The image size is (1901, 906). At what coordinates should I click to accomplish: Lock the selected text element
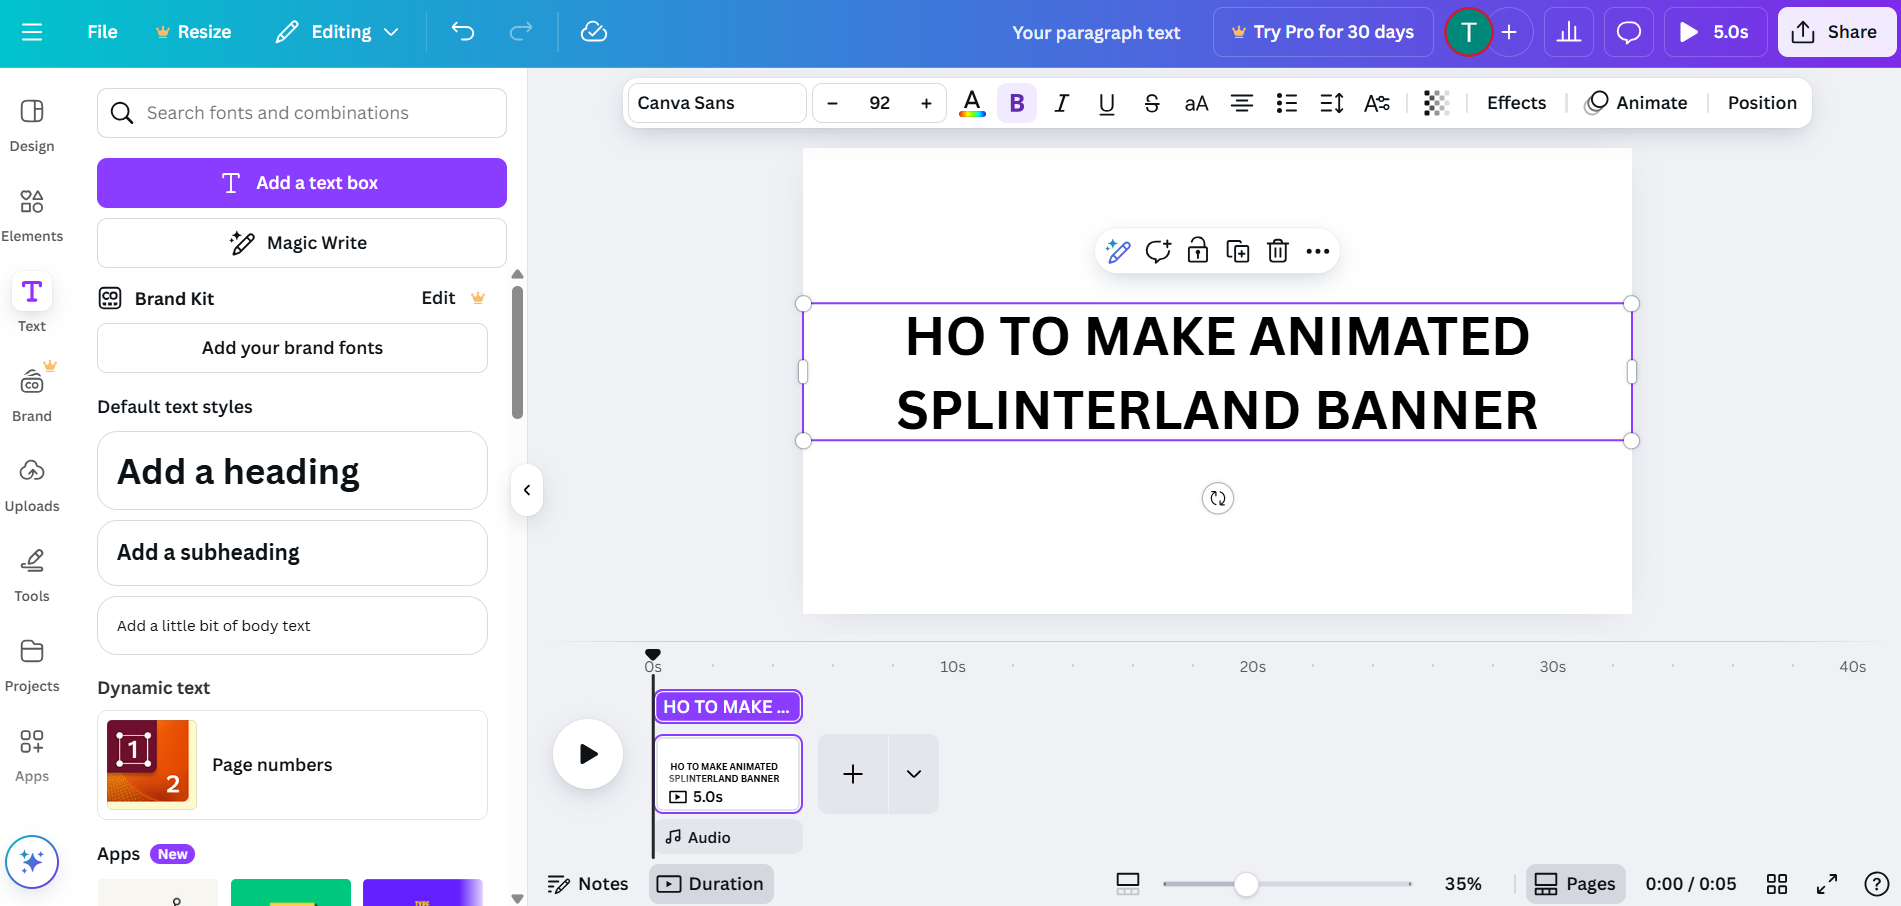(x=1198, y=251)
